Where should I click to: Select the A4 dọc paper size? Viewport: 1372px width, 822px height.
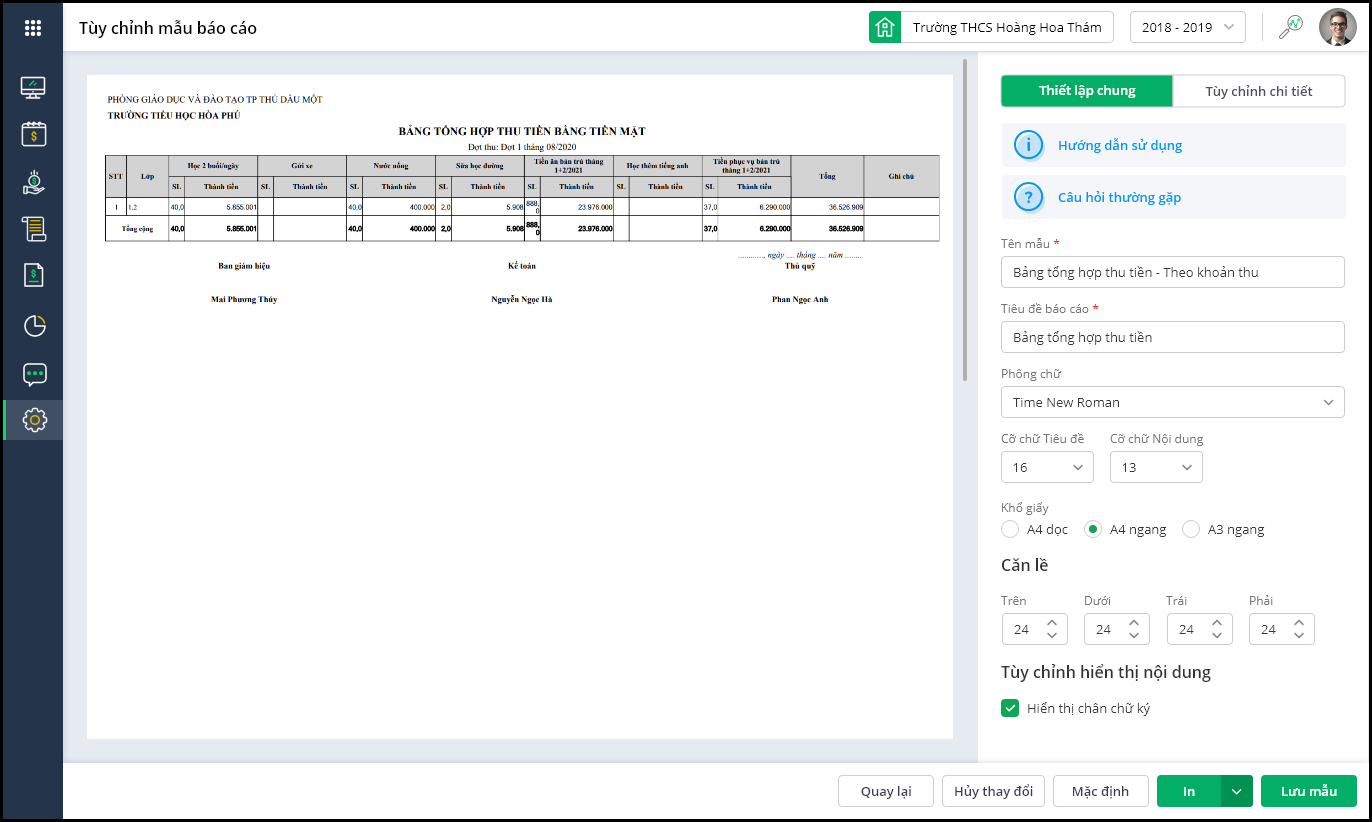[x=1010, y=529]
